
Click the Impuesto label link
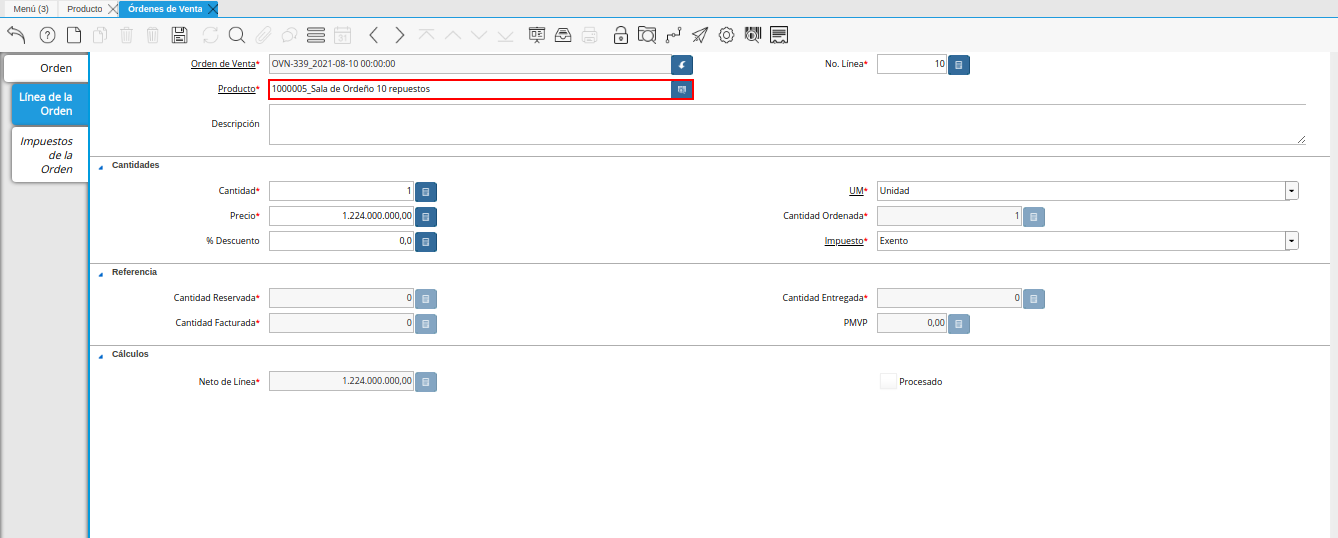coord(842,241)
